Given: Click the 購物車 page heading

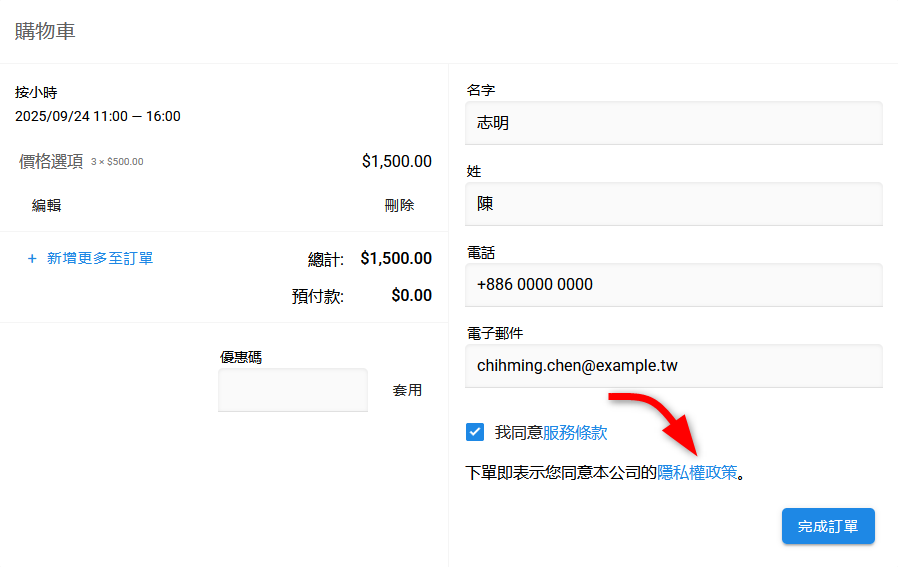Looking at the screenshot, I should 45,31.
